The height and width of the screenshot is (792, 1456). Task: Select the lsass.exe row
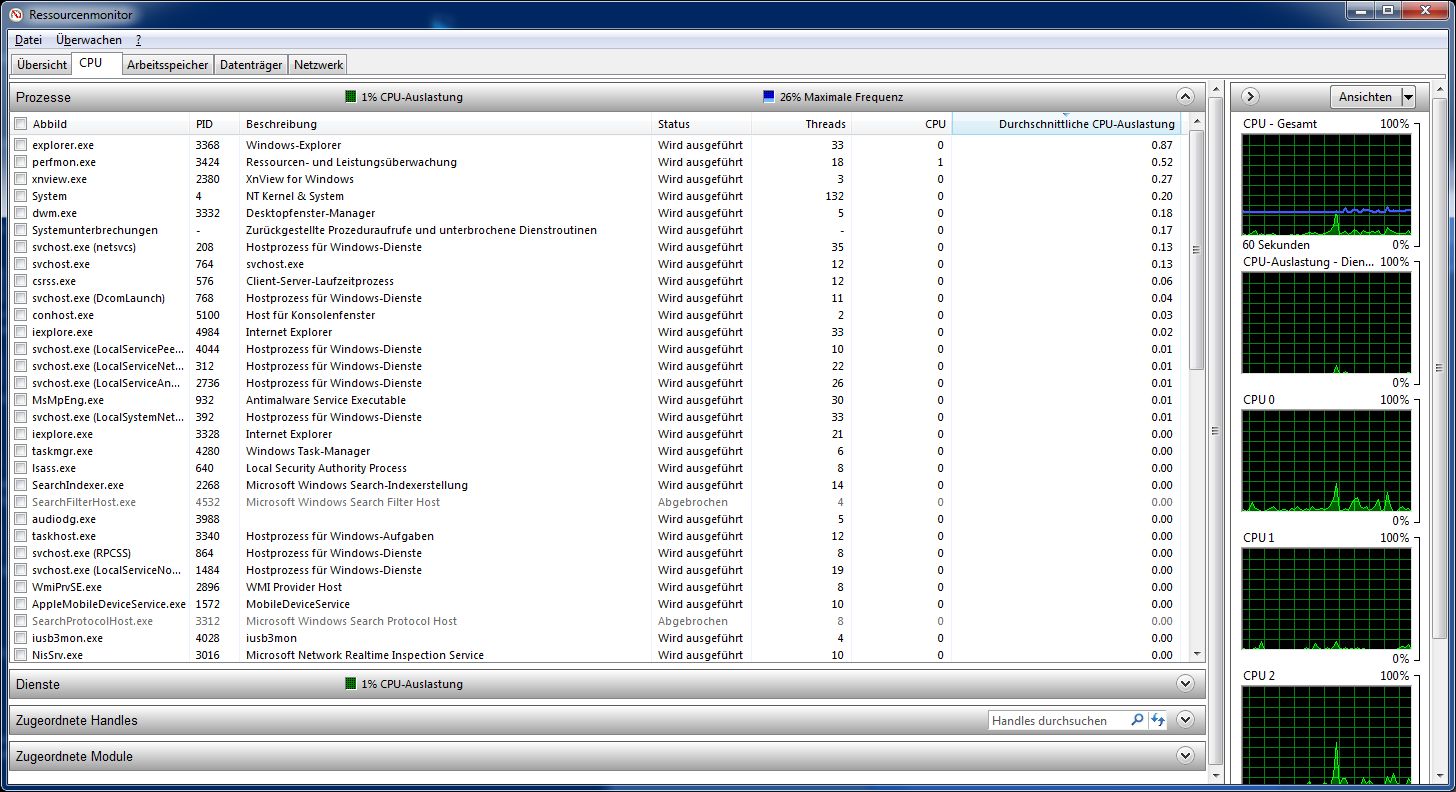(x=594, y=468)
